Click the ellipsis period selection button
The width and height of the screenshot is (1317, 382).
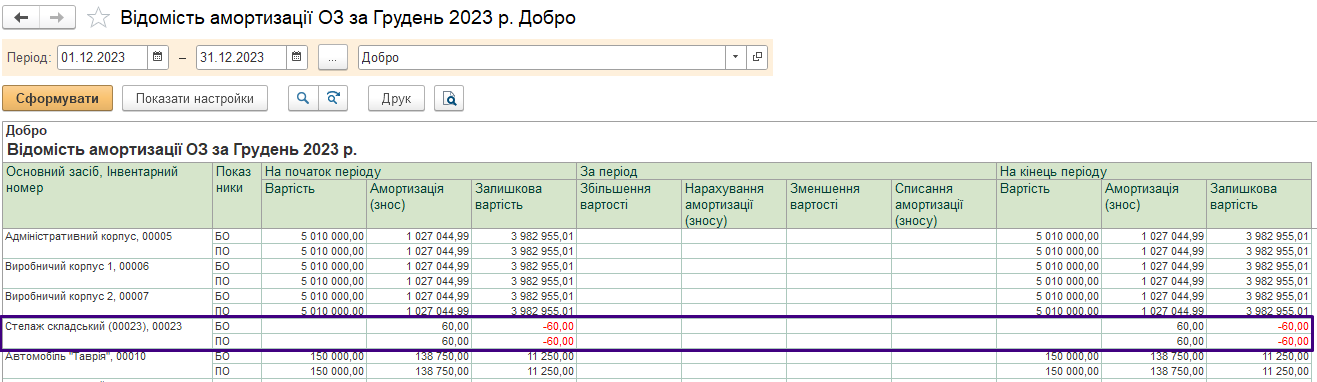click(x=332, y=57)
